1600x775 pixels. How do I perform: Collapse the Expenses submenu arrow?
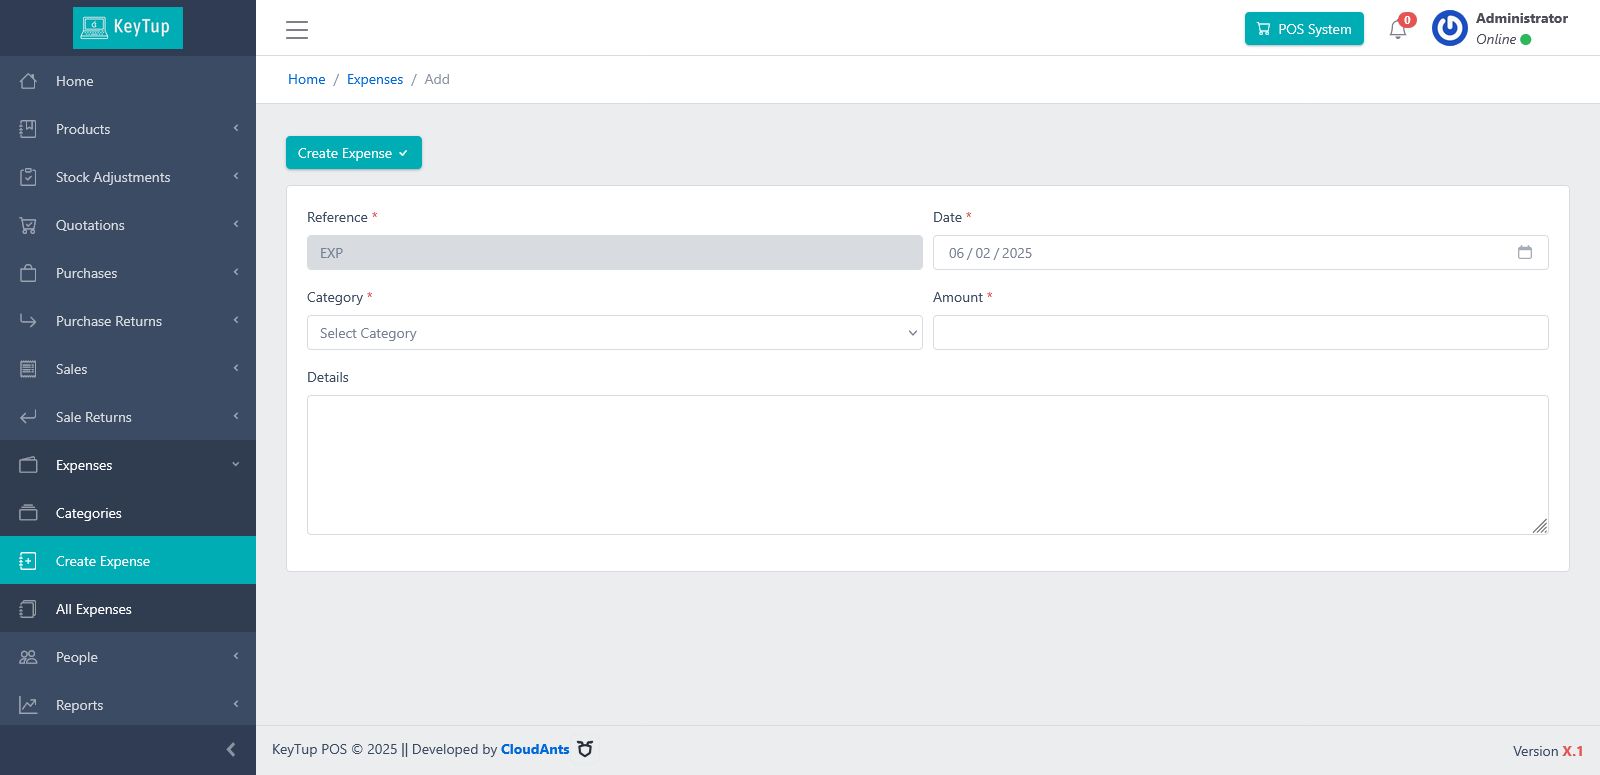pyautogui.click(x=236, y=464)
